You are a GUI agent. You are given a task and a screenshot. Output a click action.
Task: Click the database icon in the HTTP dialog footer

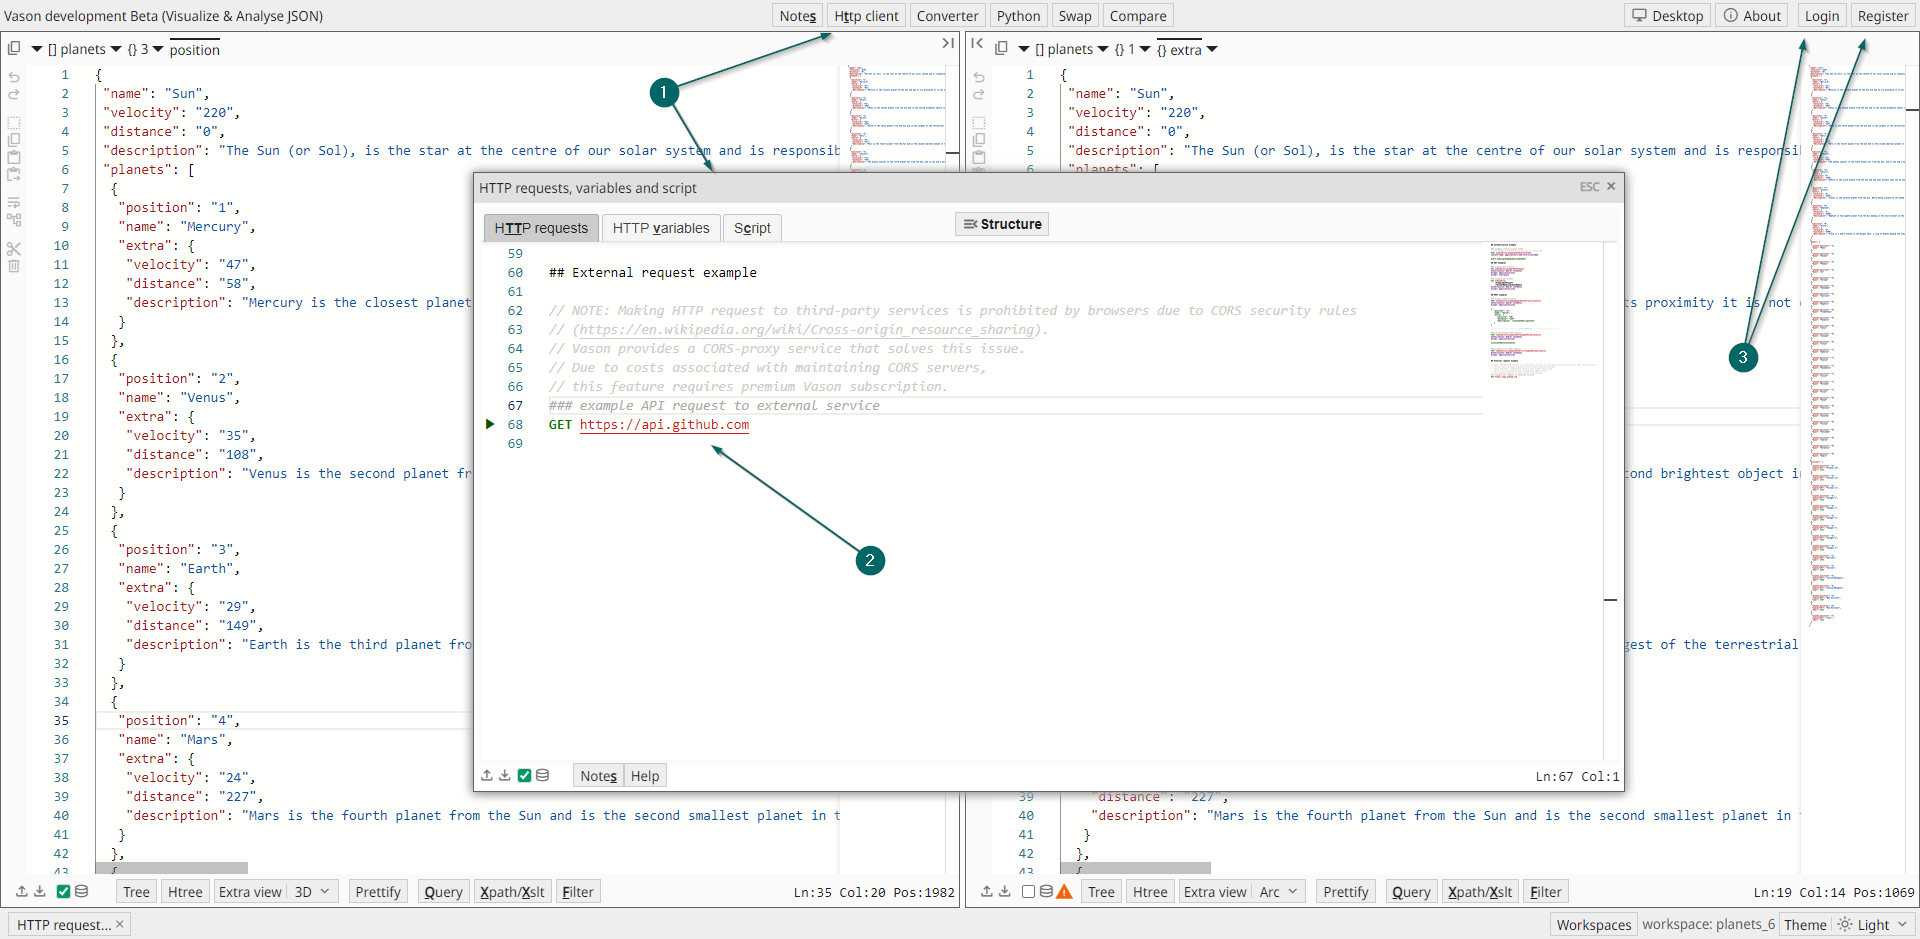[542, 775]
